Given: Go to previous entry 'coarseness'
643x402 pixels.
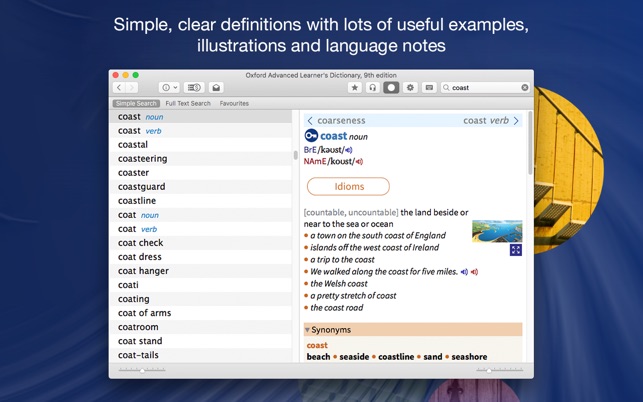Looking at the screenshot, I should coord(336,121).
